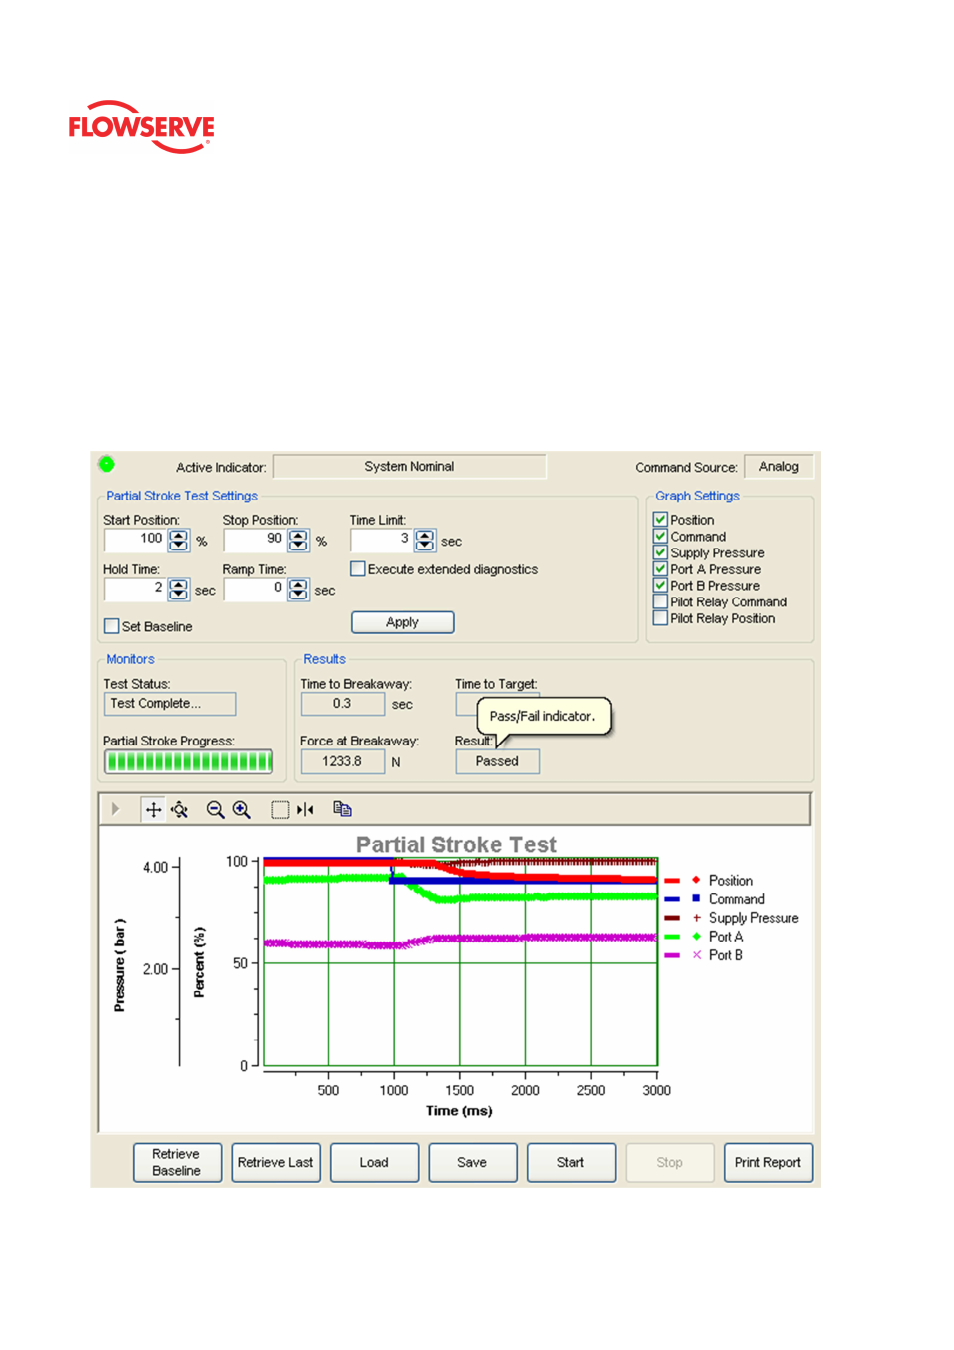Click the Stop Position value field
The height and width of the screenshot is (1350, 954).
[256, 540]
